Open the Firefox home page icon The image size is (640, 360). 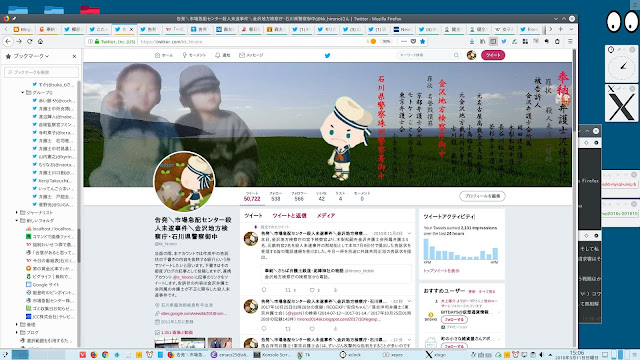[40, 41]
